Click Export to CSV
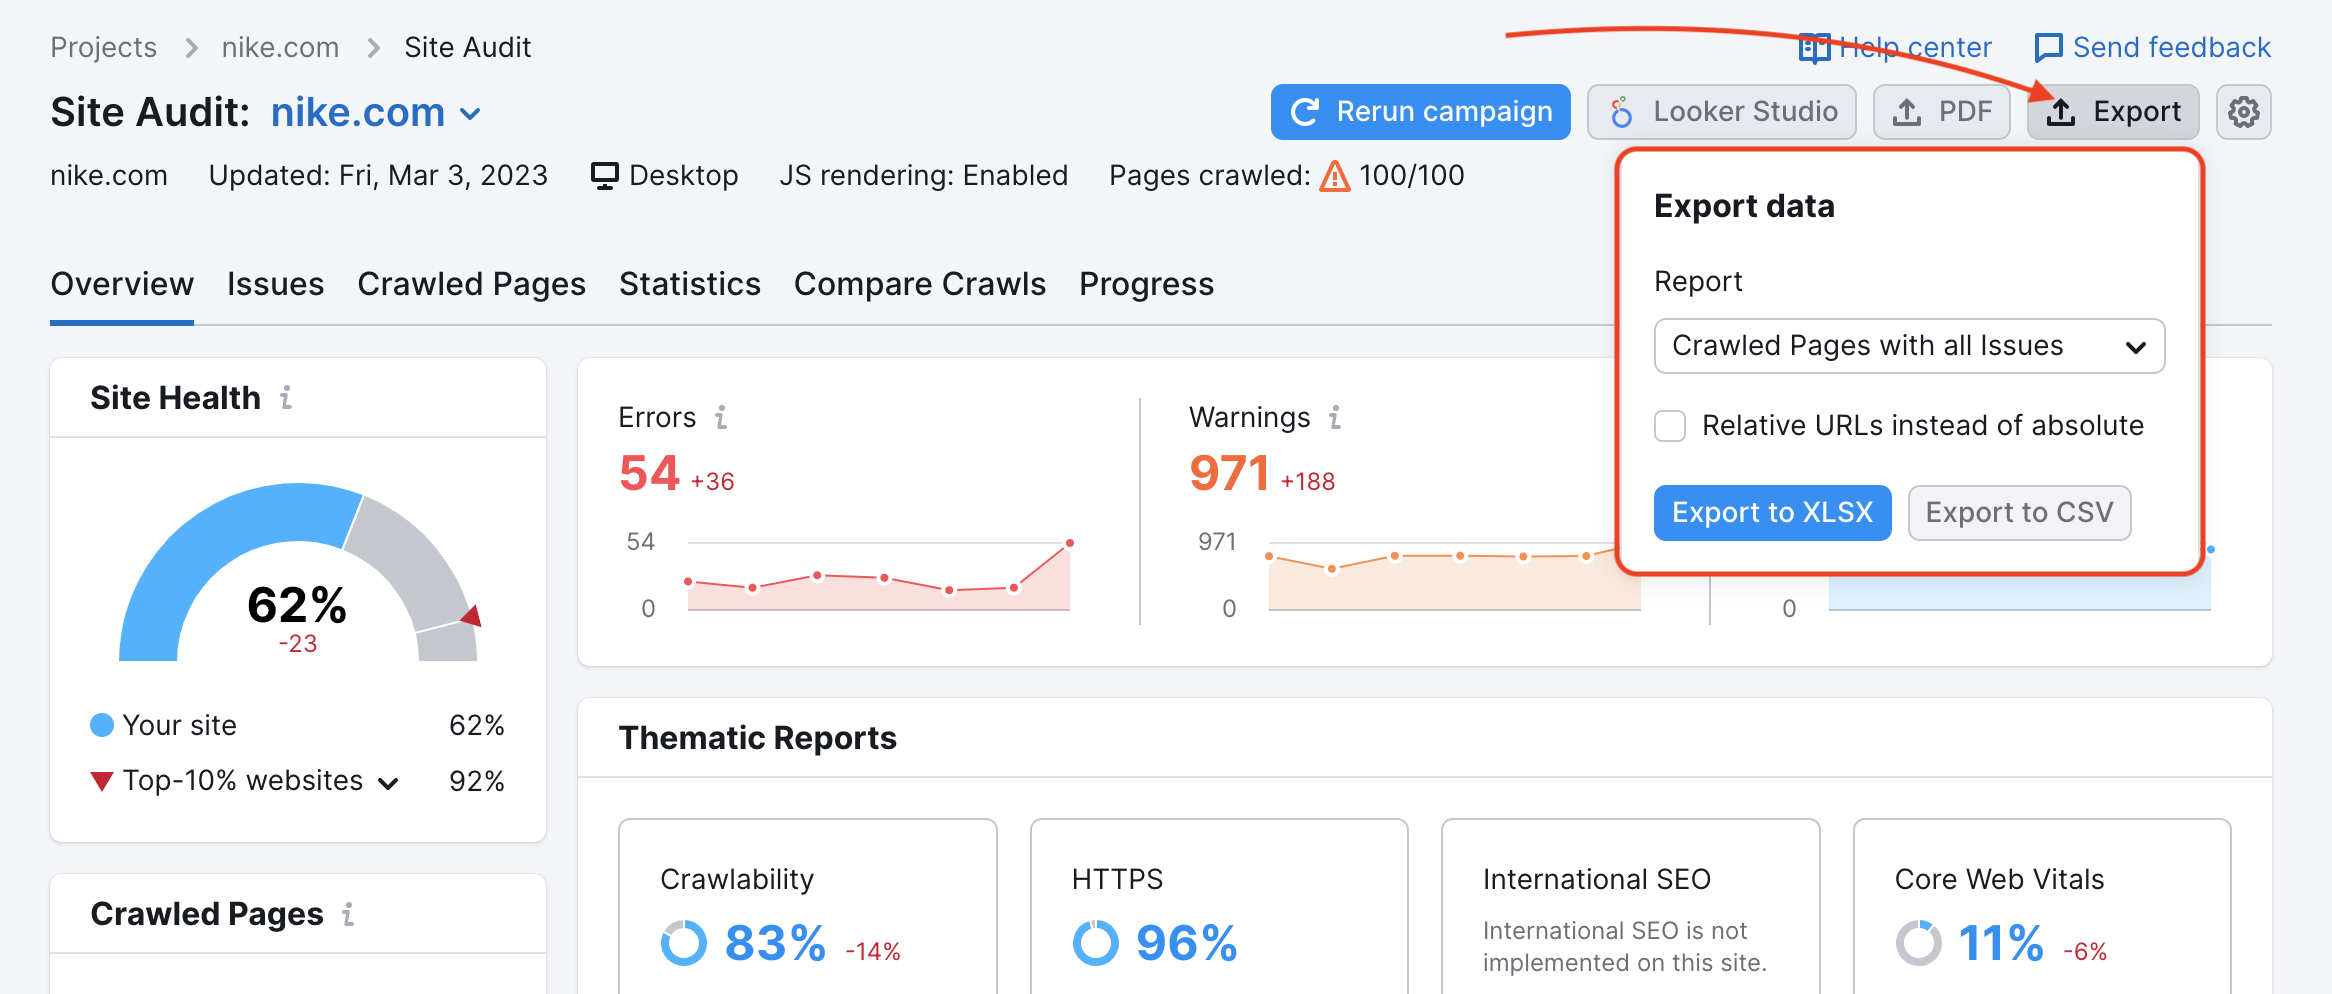This screenshot has width=2332, height=994. (2019, 513)
